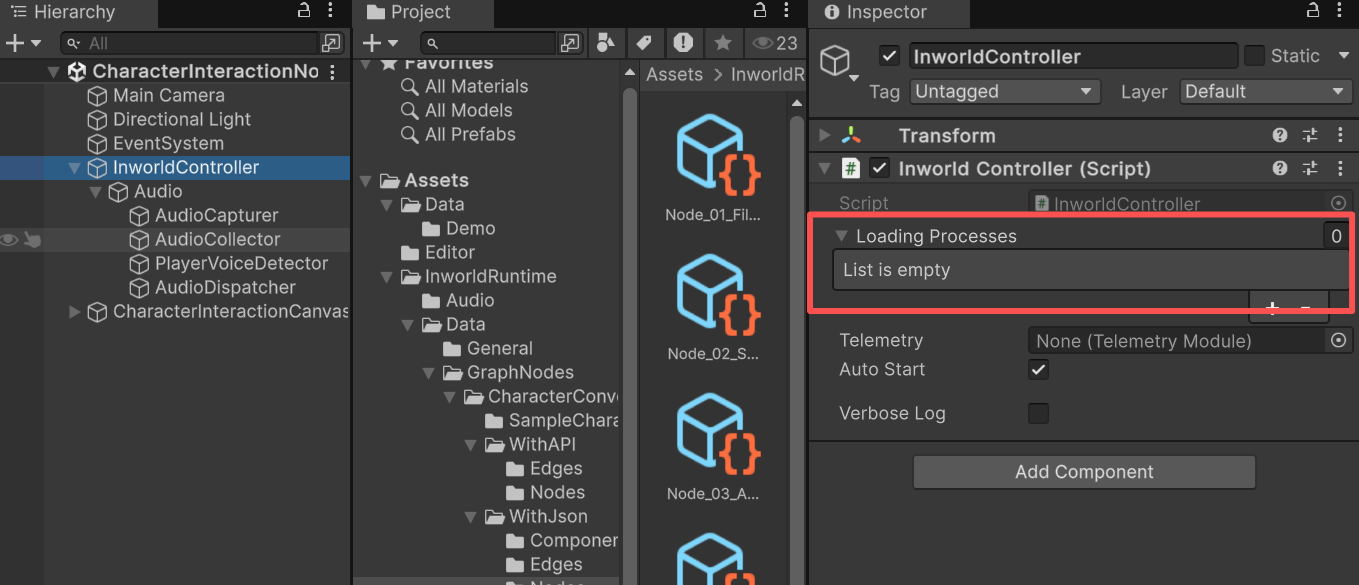The width and height of the screenshot is (1359, 585).
Task: Open Inworld Controller script help icon
Action: point(1280,169)
